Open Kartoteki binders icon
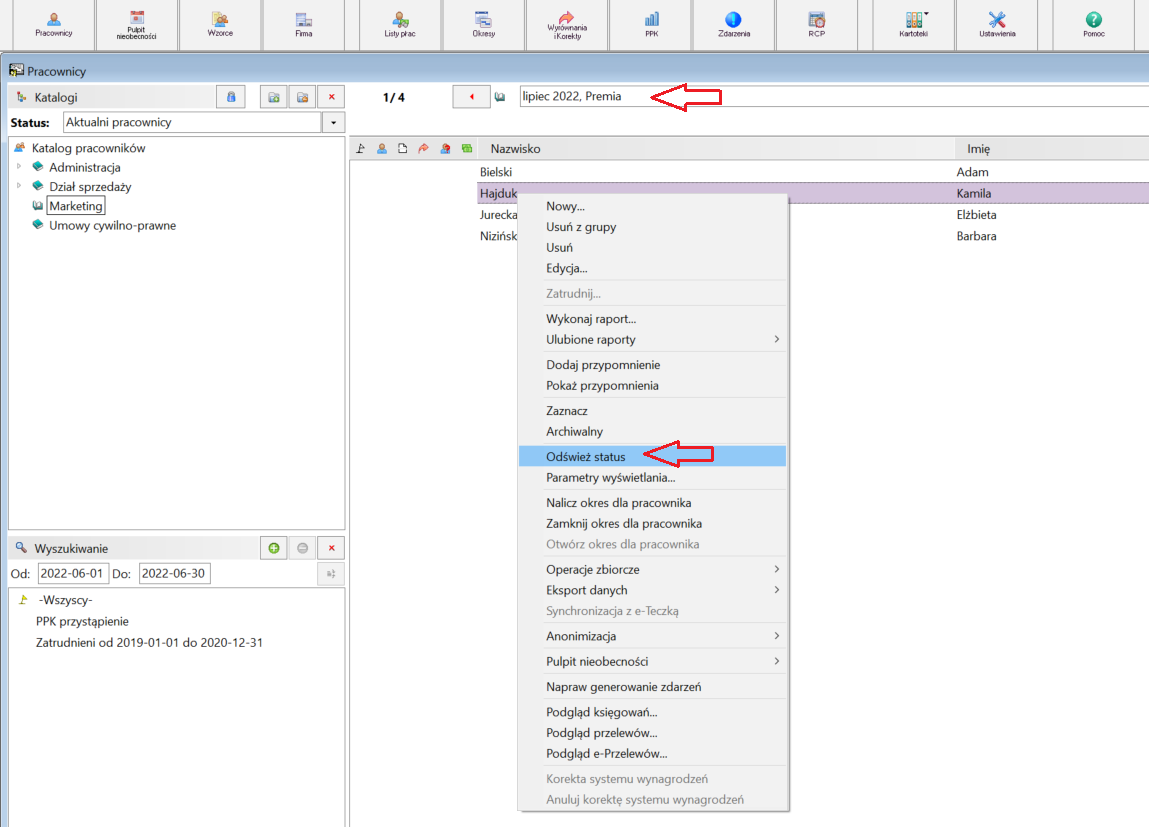Viewport: 1149px width, 827px height. [914, 24]
